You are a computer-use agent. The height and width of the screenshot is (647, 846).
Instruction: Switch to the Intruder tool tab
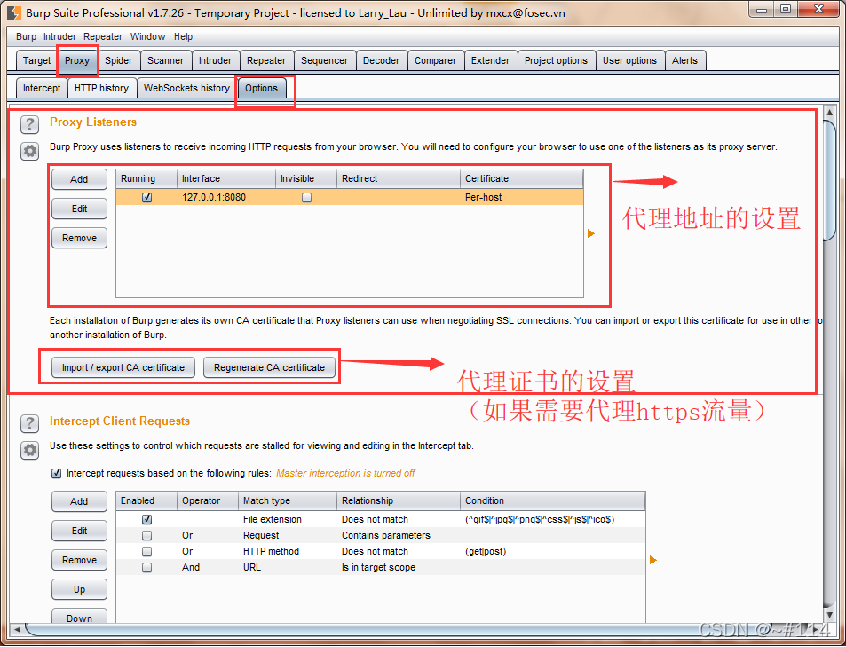pos(215,60)
